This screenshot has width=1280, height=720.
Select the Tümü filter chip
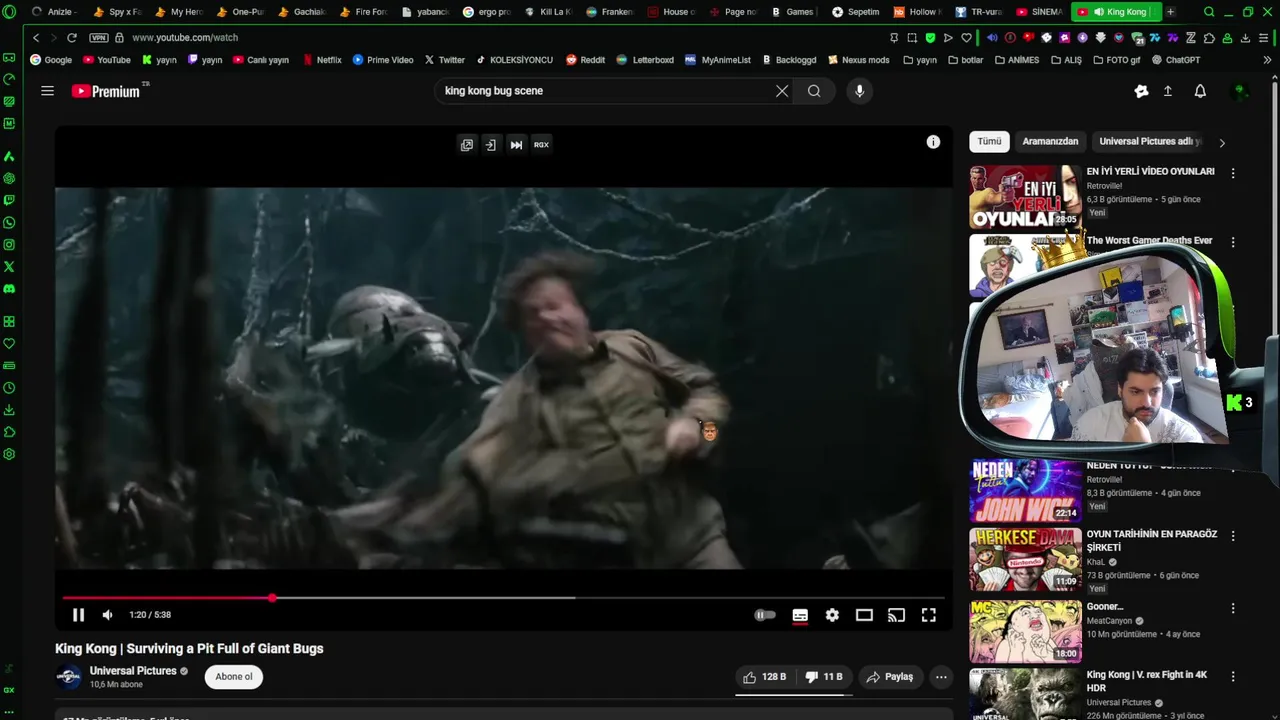pos(989,142)
